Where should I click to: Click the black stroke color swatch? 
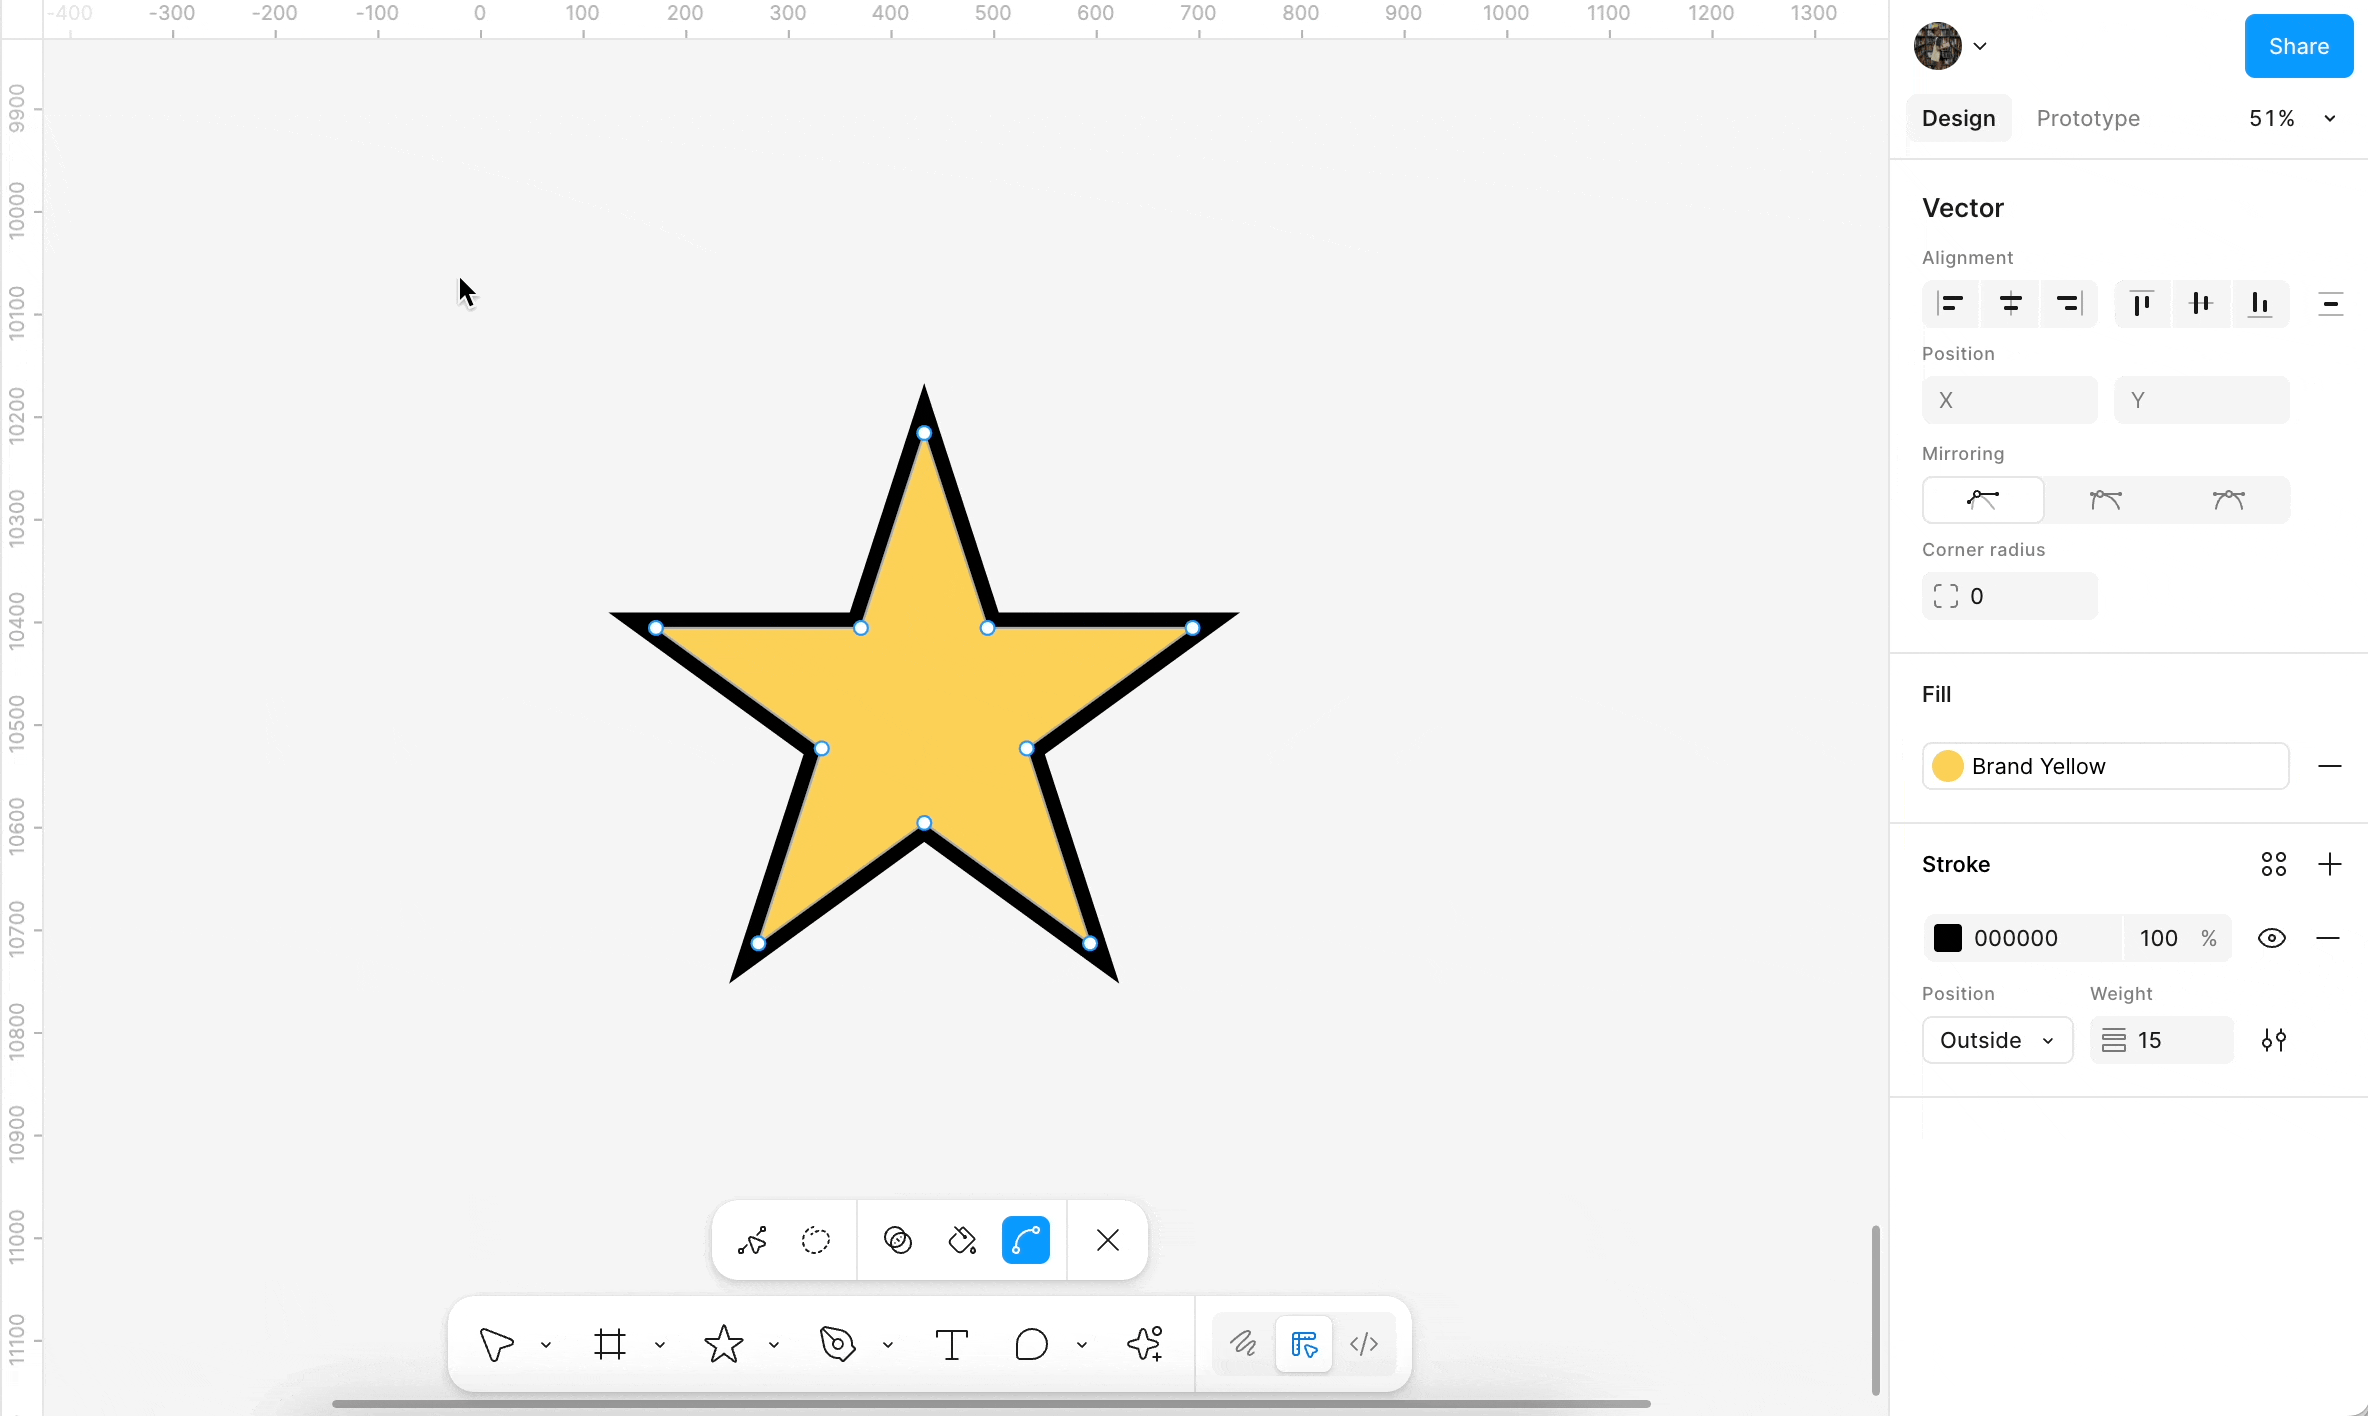1948,938
